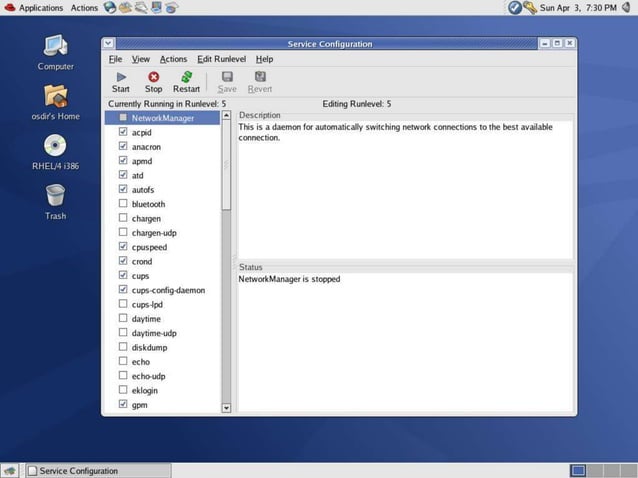Screen dimensions: 638x478
Task: Minimize the Service Configuration window
Action: pyautogui.click(x=545, y=43)
